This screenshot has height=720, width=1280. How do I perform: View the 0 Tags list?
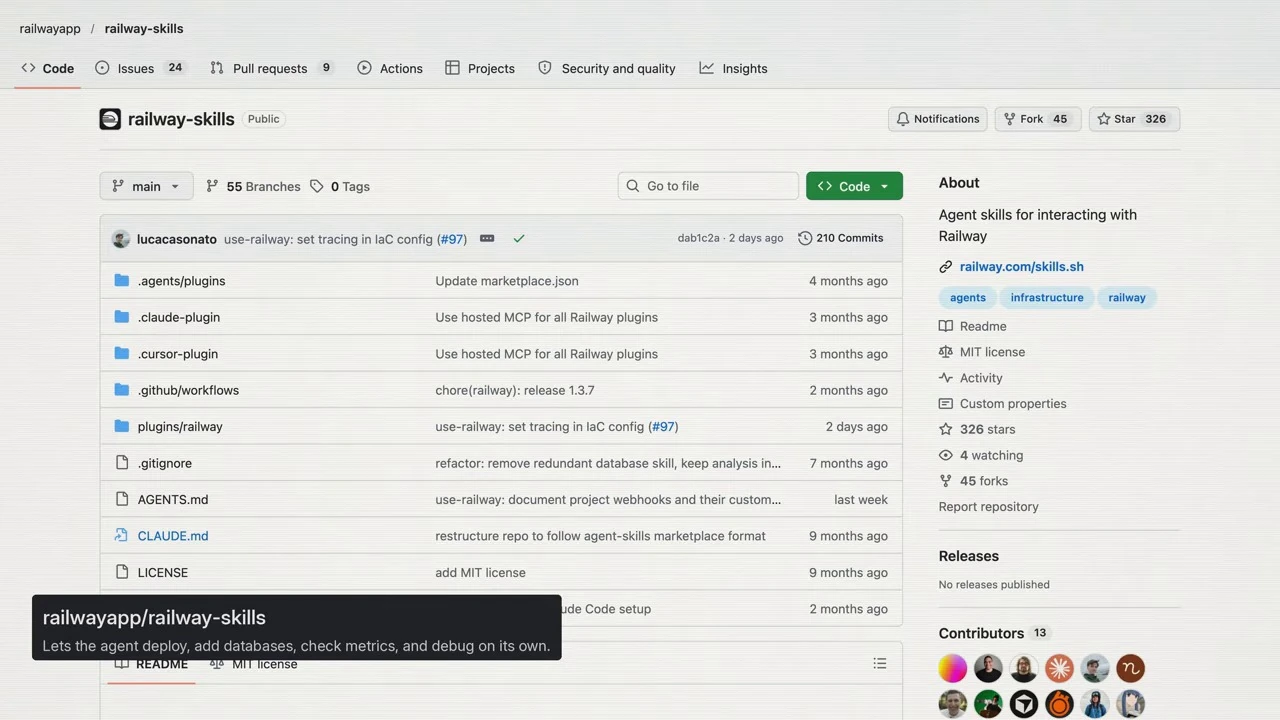pyautogui.click(x=340, y=186)
